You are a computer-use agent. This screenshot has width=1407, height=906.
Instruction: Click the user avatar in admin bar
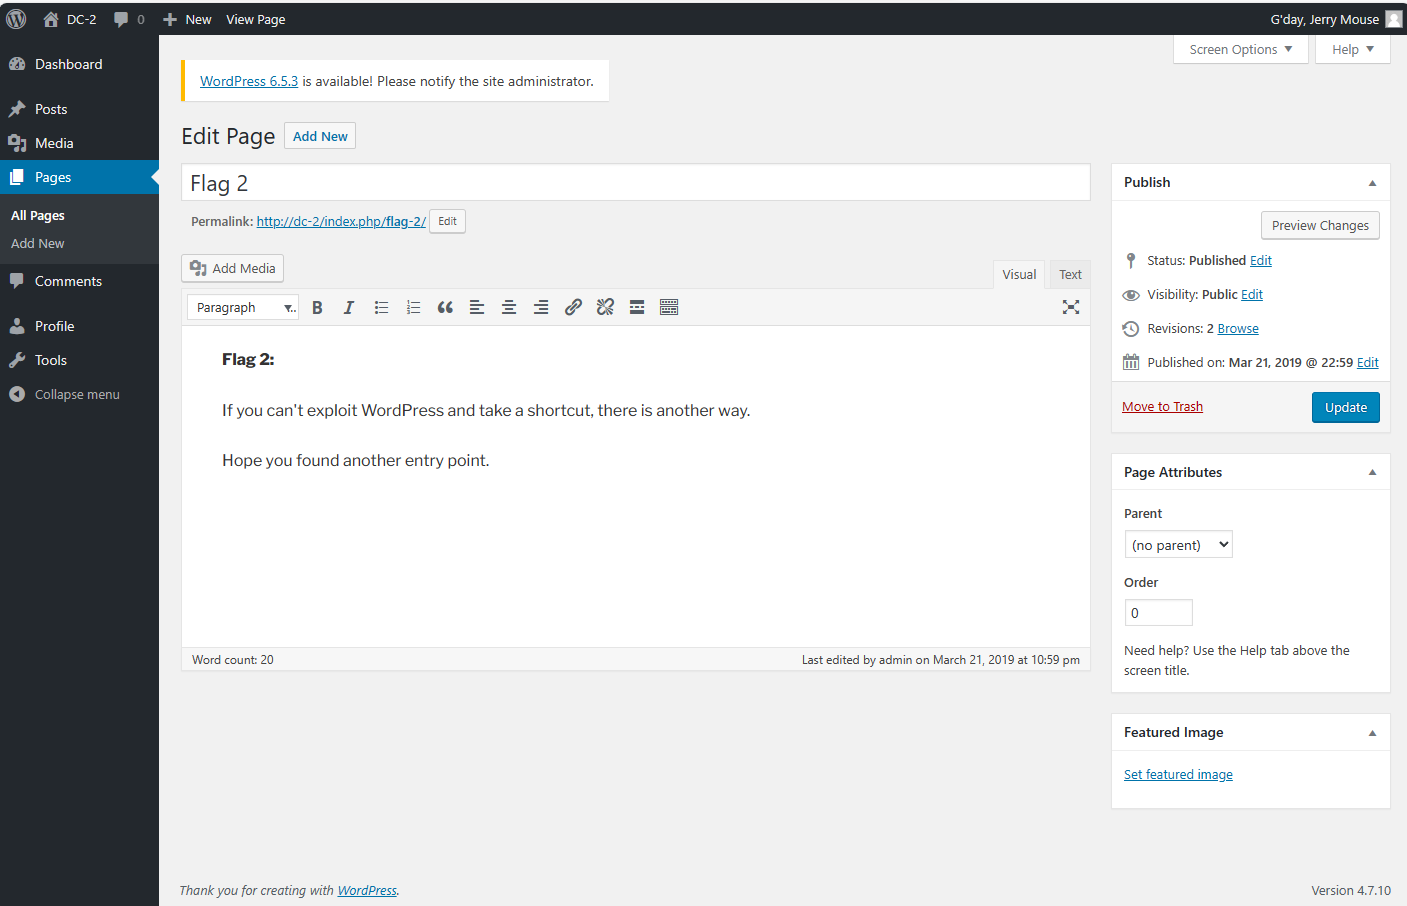click(1394, 19)
